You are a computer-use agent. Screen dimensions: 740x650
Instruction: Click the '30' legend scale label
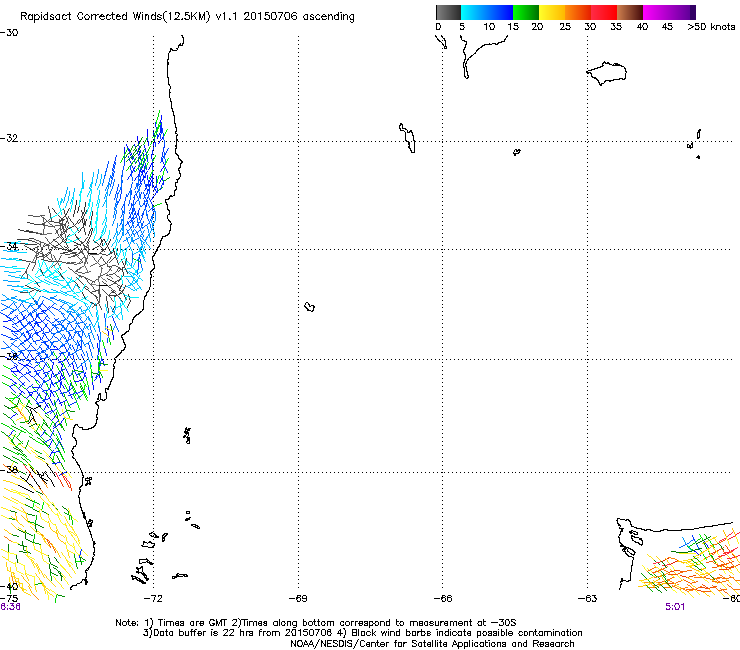pyautogui.click(x=590, y=27)
